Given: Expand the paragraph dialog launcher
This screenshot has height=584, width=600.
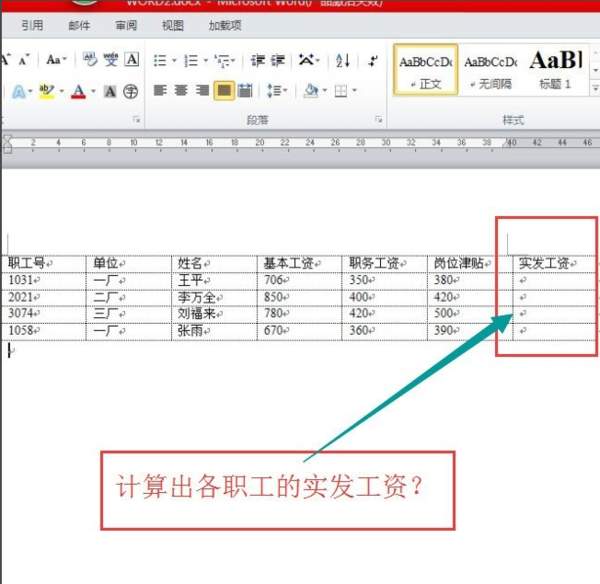Looking at the screenshot, I should tap(378, 119).
